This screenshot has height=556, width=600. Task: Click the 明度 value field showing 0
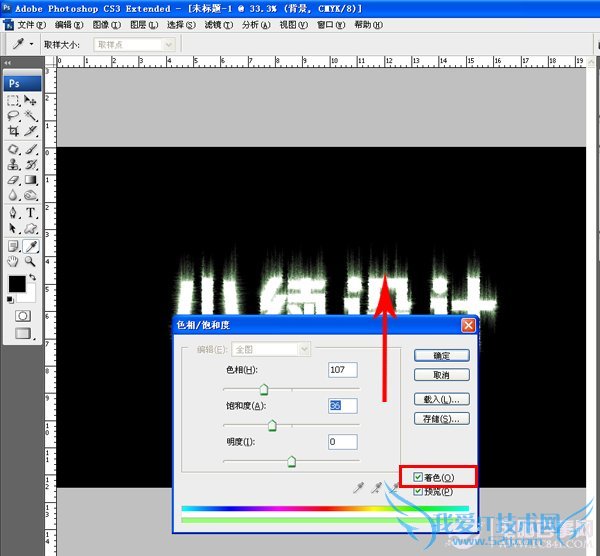click(343, 442)
